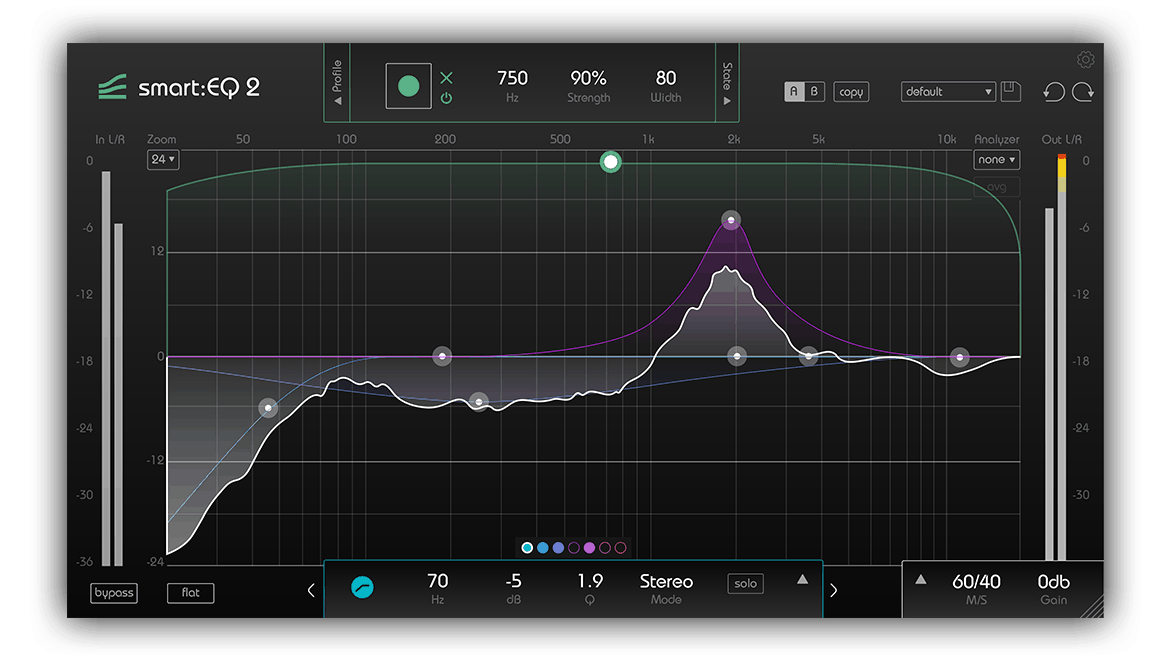Select the fourth hollow purple band dot

tap(574, 548)
